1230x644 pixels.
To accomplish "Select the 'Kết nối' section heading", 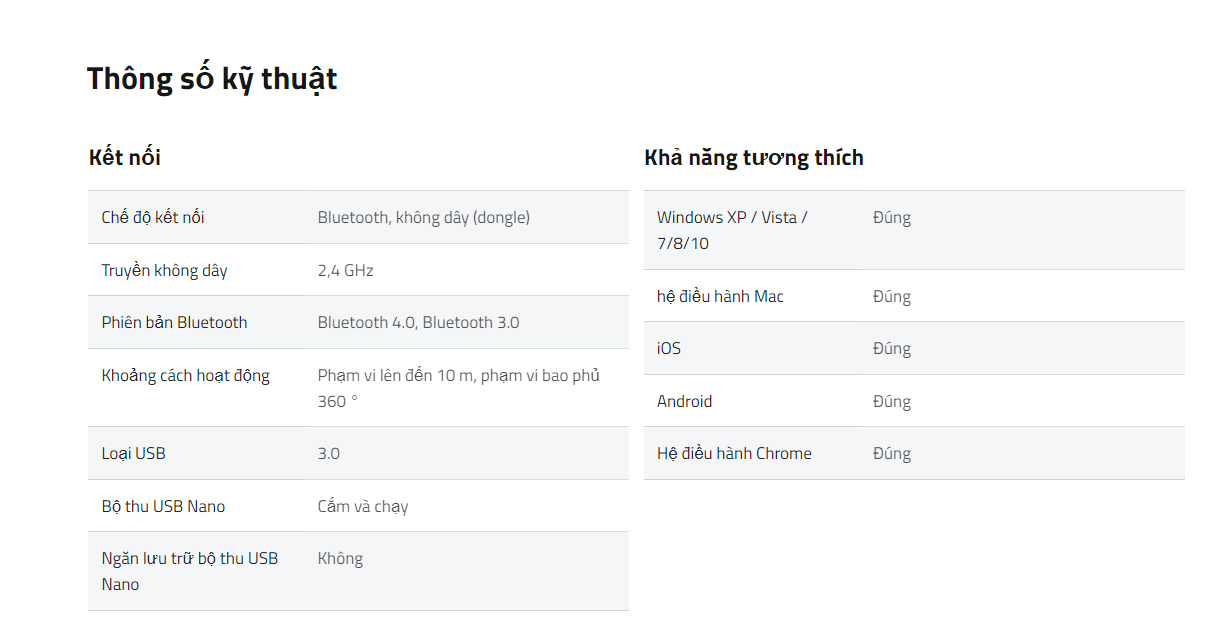I will (125, 157).
